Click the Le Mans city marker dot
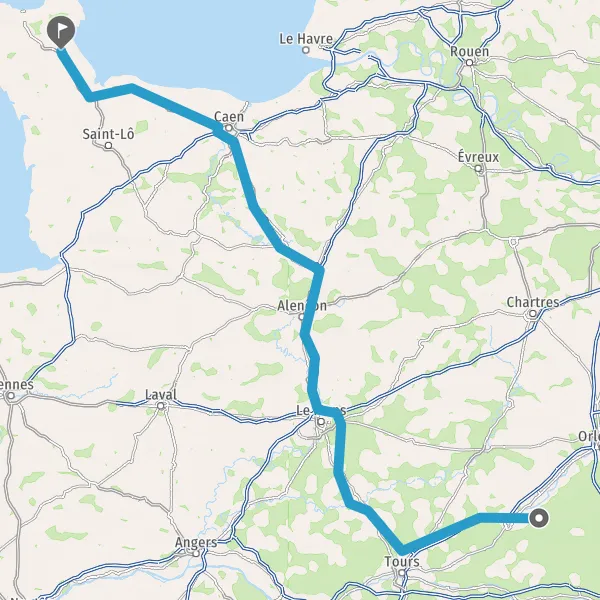 click(321, 422)
